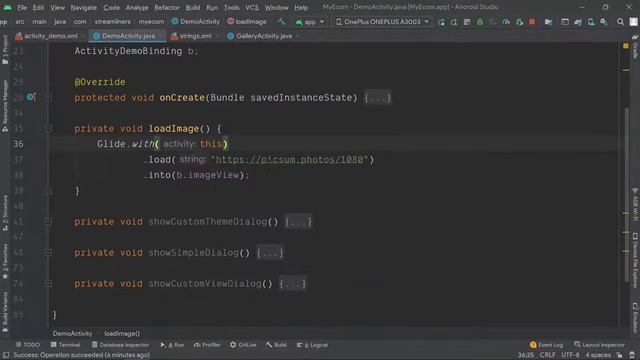Image resolution: width=640 pixels, height=360 pixels.
Task: Open the Profiler tool window
Action: [x=207, y=345]
